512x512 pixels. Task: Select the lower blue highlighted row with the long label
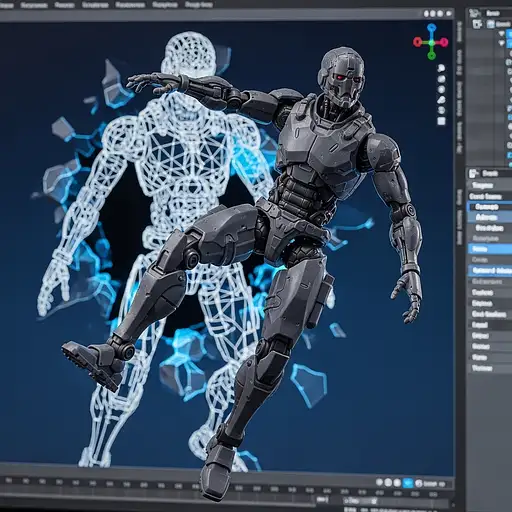coord(490,270)
